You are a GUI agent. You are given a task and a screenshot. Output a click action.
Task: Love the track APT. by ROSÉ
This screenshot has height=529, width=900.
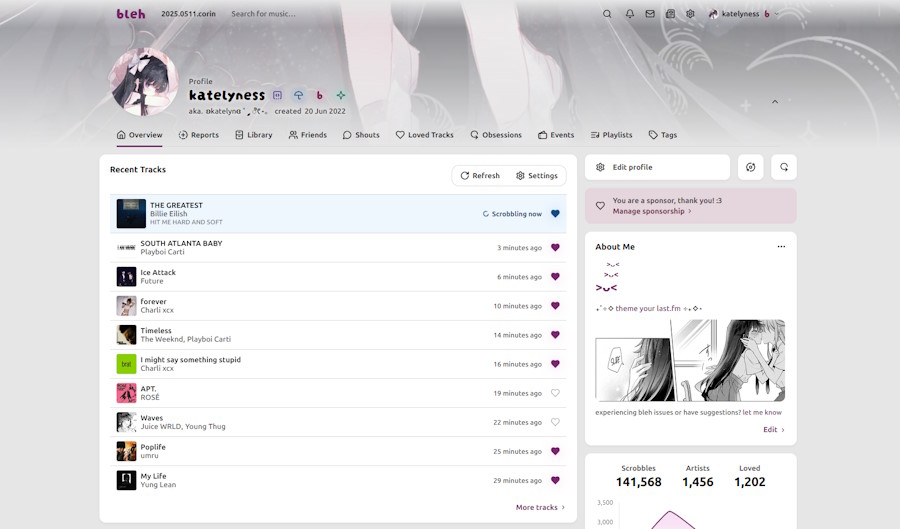click(x=555, y=393)
